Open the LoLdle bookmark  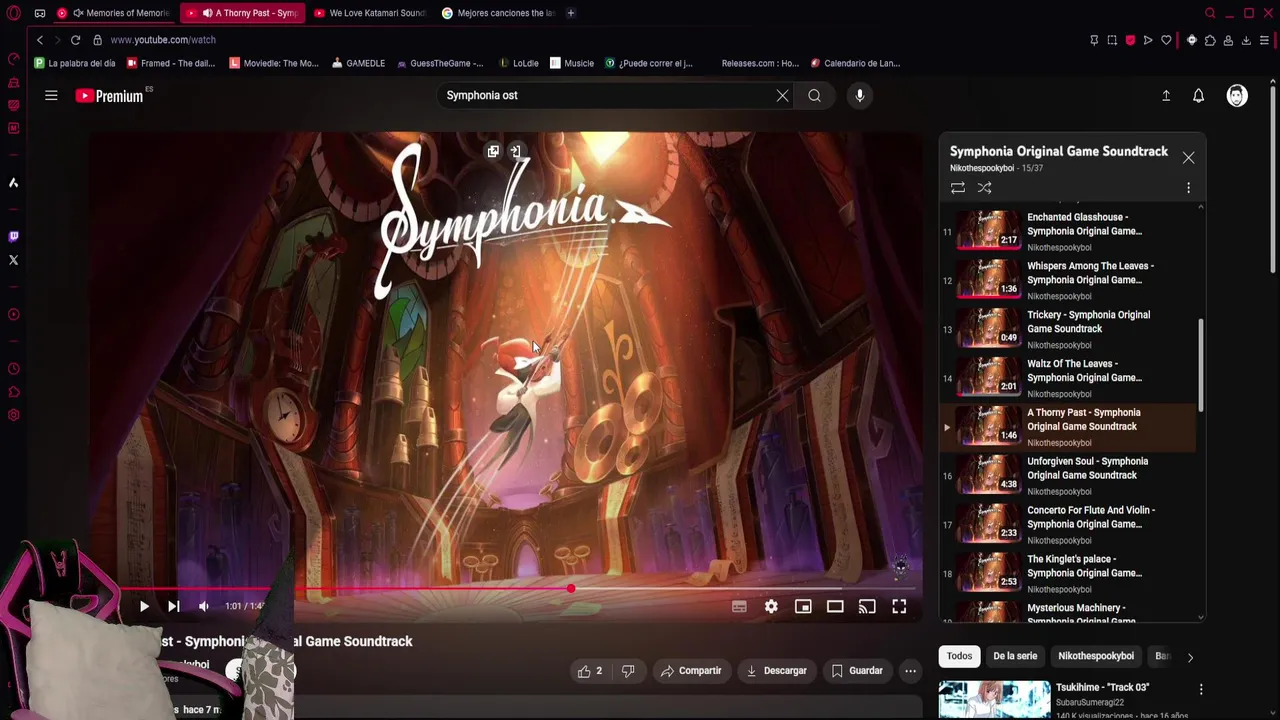click(519, 63)
